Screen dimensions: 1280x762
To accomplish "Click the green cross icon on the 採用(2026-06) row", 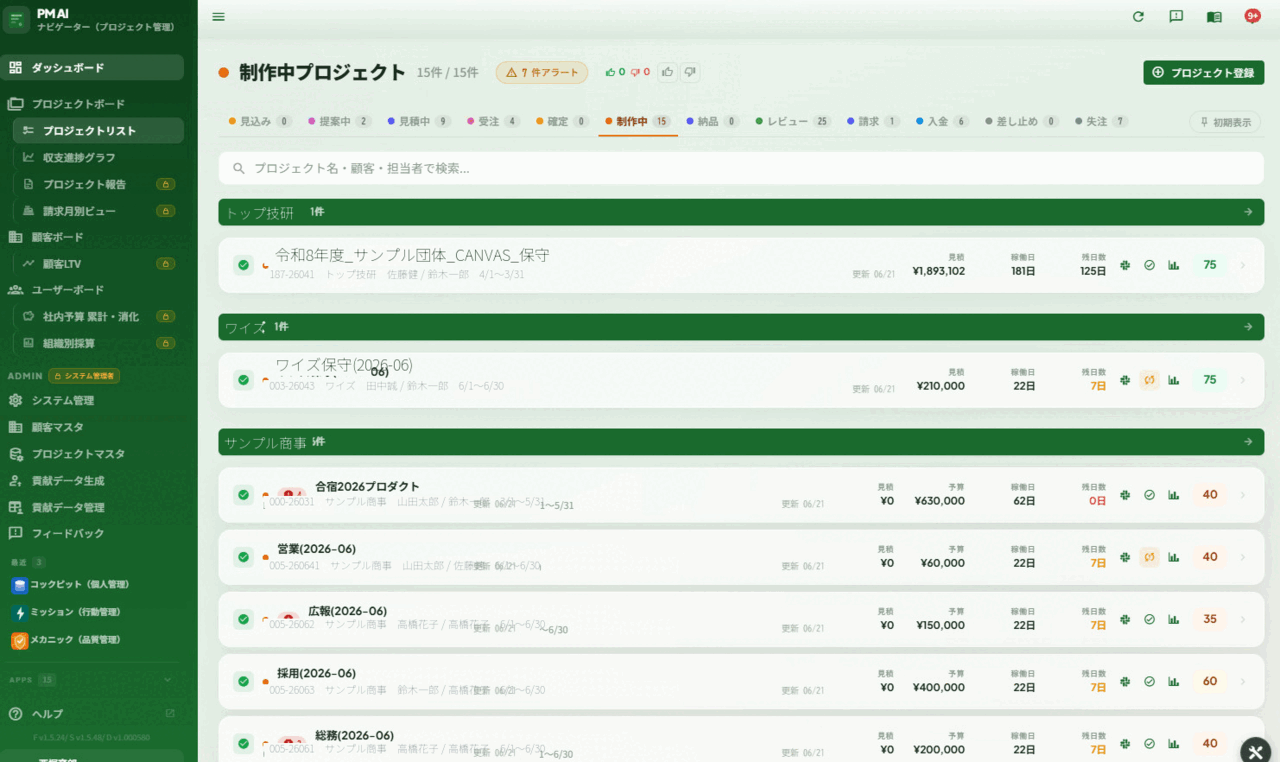I will pos(1125,681).
